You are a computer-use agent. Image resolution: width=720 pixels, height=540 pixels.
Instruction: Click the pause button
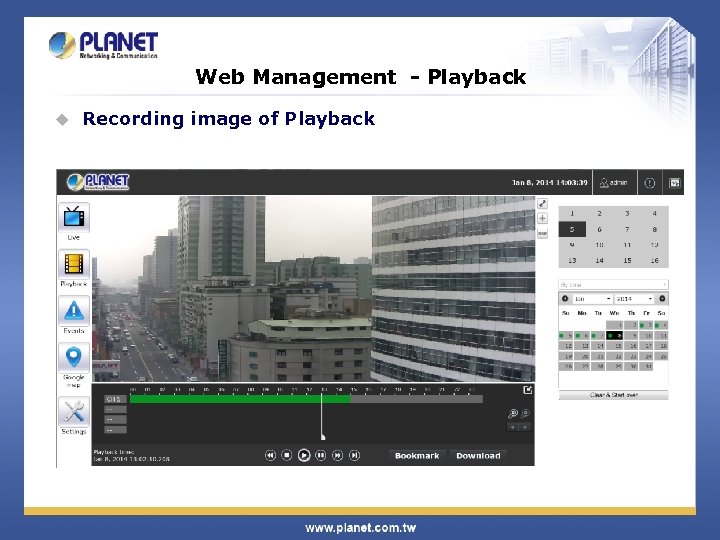pyautogui.click(x=321, y=455)
